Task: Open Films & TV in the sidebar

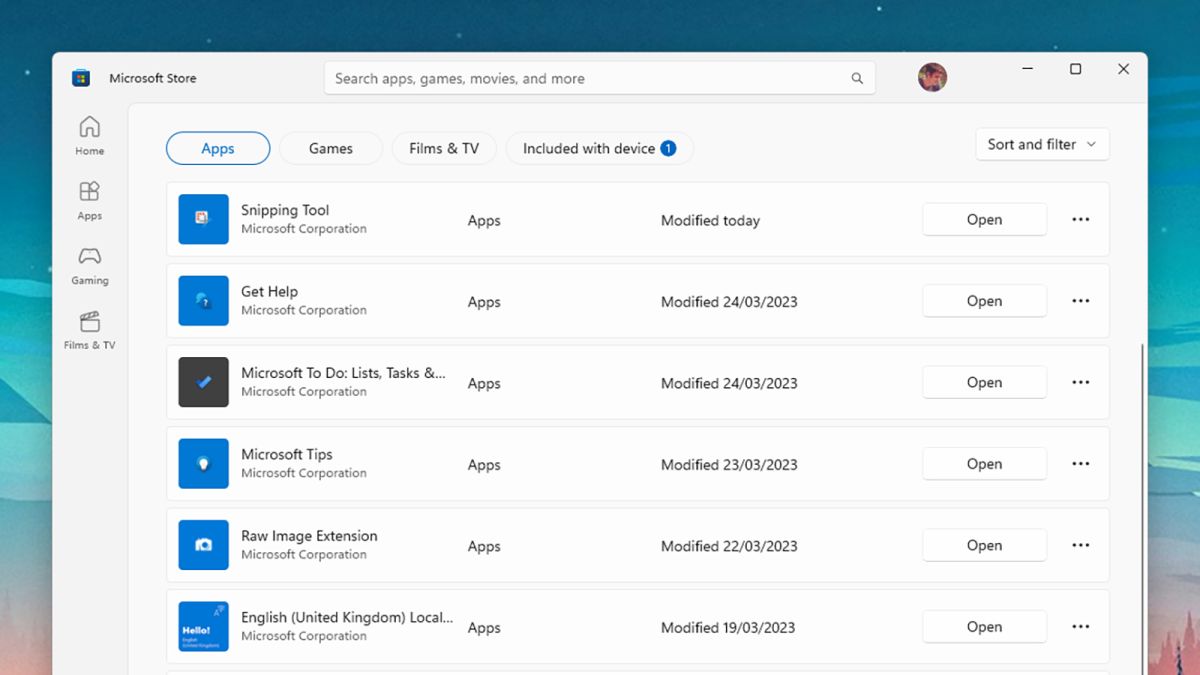Action: [x=89, y=330]
